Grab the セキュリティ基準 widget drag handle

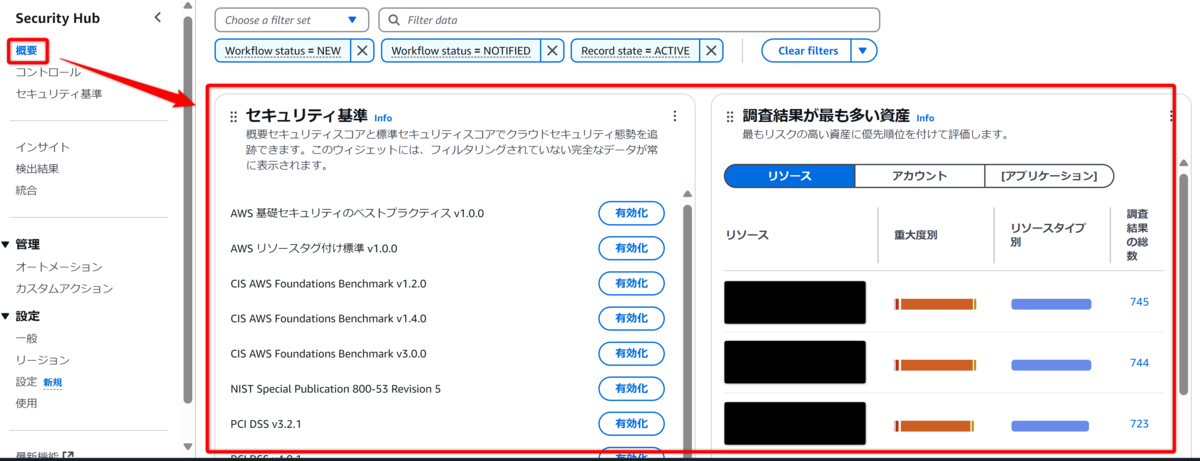234,117
